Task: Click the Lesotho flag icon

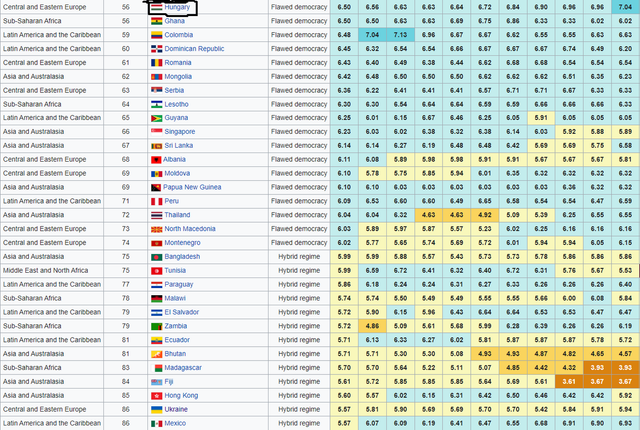Action: (157, 104)
